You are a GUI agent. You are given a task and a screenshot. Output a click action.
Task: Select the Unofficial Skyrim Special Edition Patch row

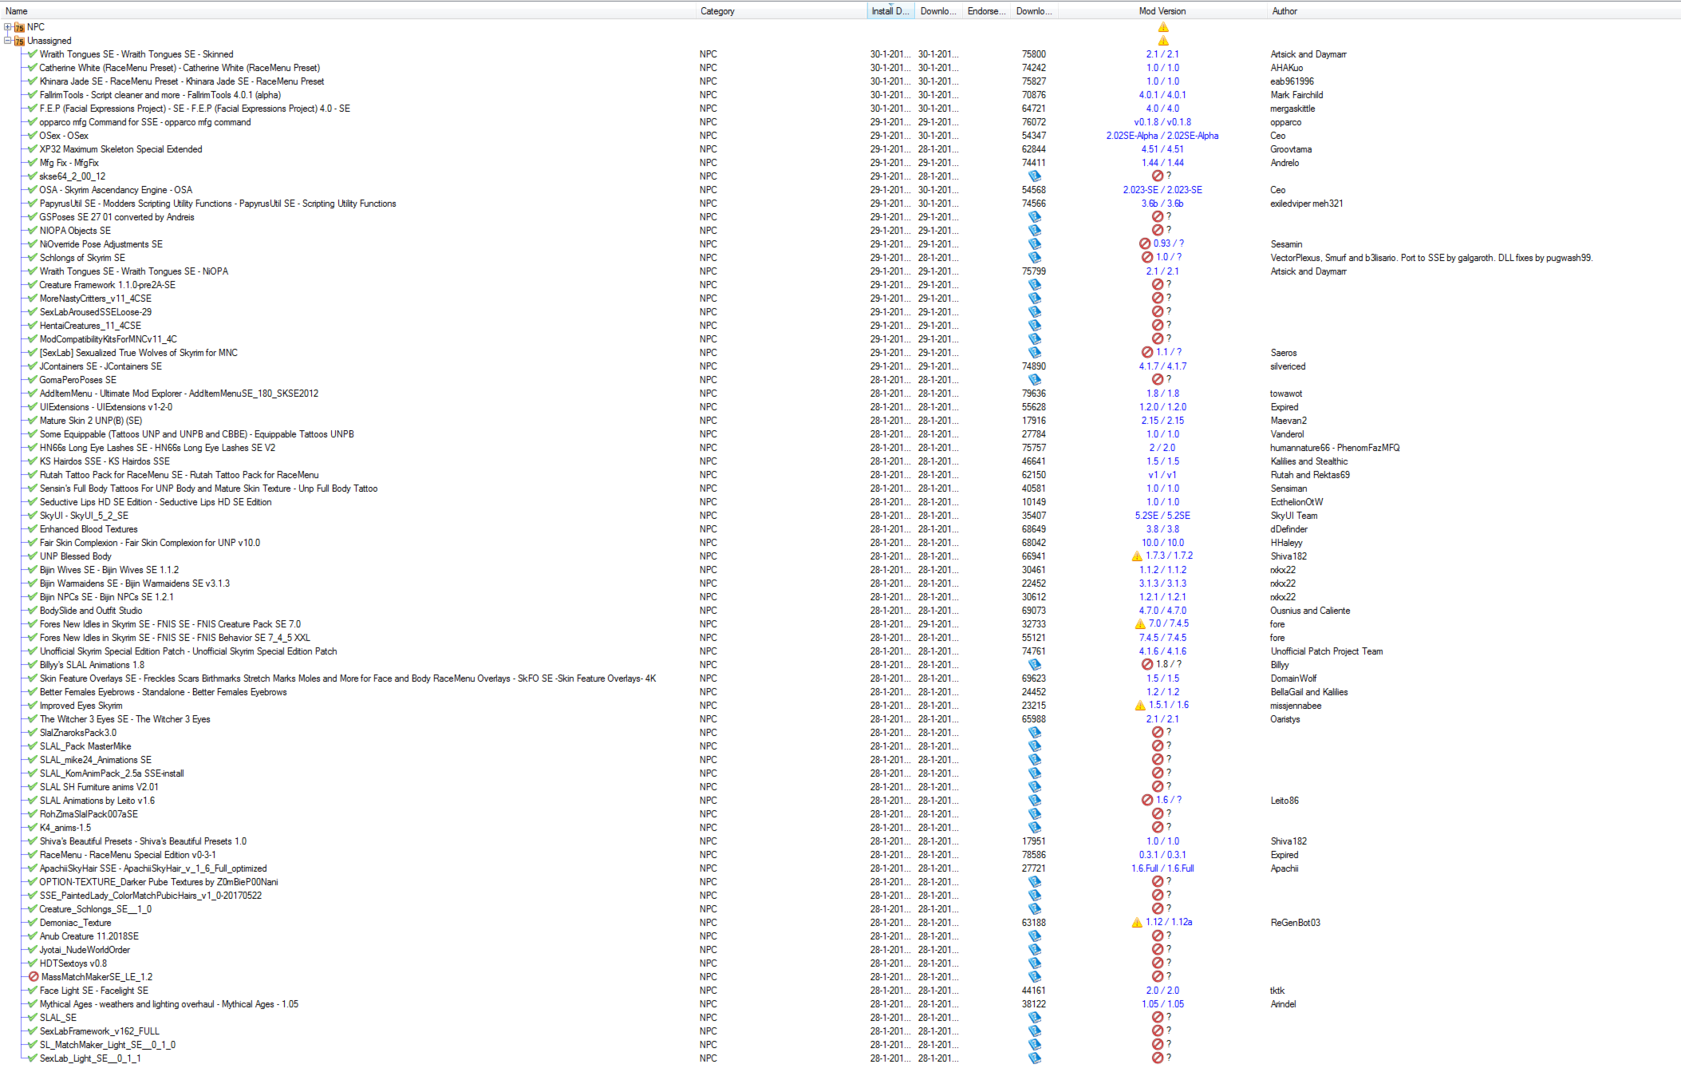pyautogui.click(x=840, y=651)
